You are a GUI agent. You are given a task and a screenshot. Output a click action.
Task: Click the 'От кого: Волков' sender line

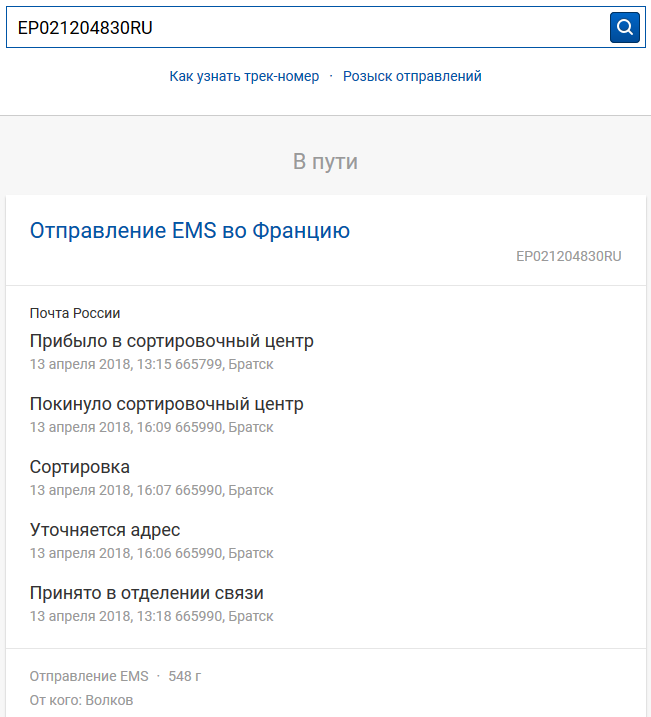pyautogui.click(x=81, y=700)
